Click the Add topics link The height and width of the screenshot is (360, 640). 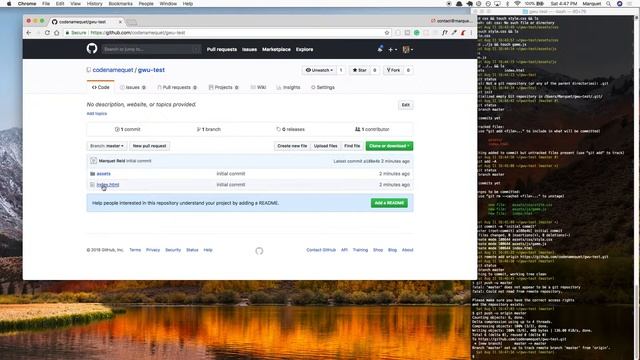(97, 113)
